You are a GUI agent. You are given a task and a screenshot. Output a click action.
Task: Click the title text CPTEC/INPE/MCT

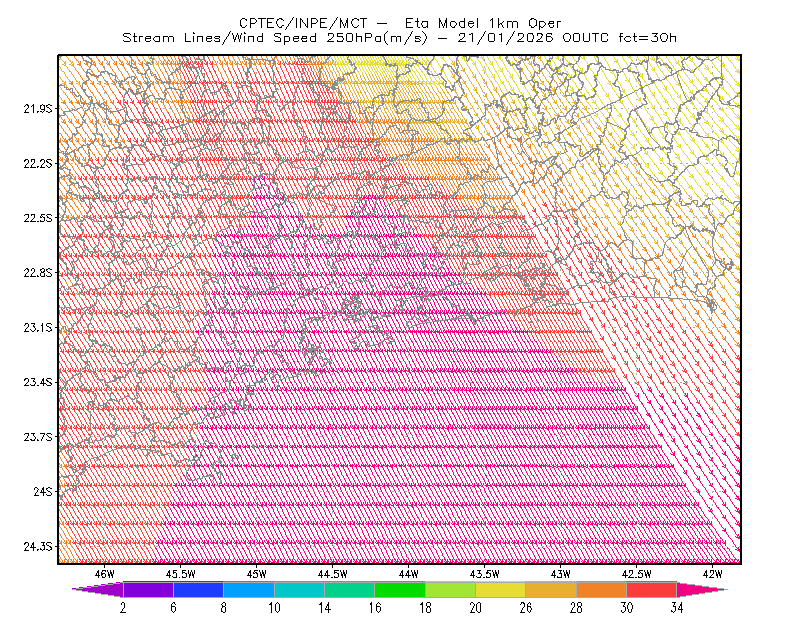point(303,23)
